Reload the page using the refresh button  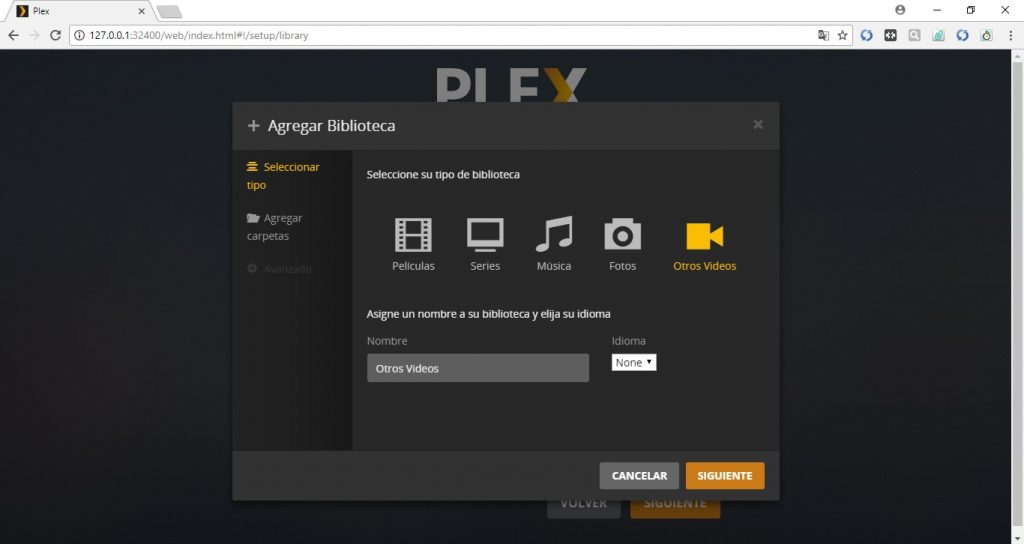tap(56, 35)
